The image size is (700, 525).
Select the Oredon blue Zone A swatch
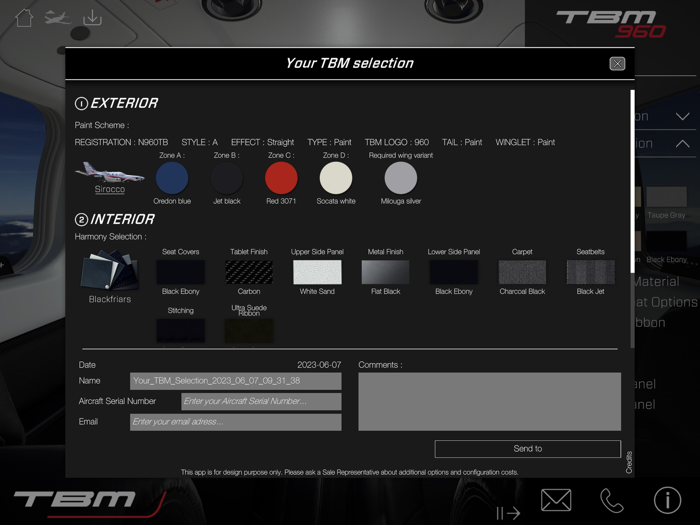coord(172,178)
